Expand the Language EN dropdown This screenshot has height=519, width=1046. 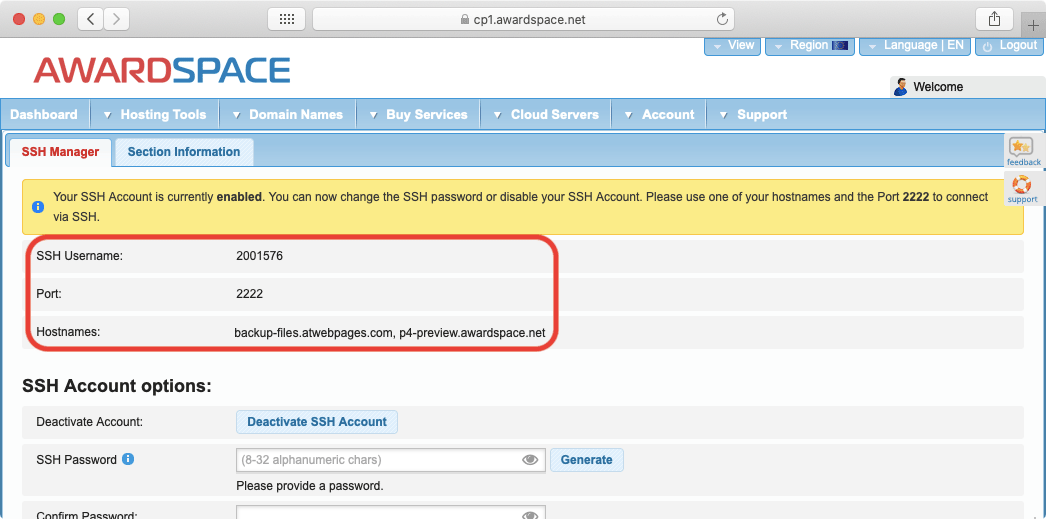pos(915,46)
